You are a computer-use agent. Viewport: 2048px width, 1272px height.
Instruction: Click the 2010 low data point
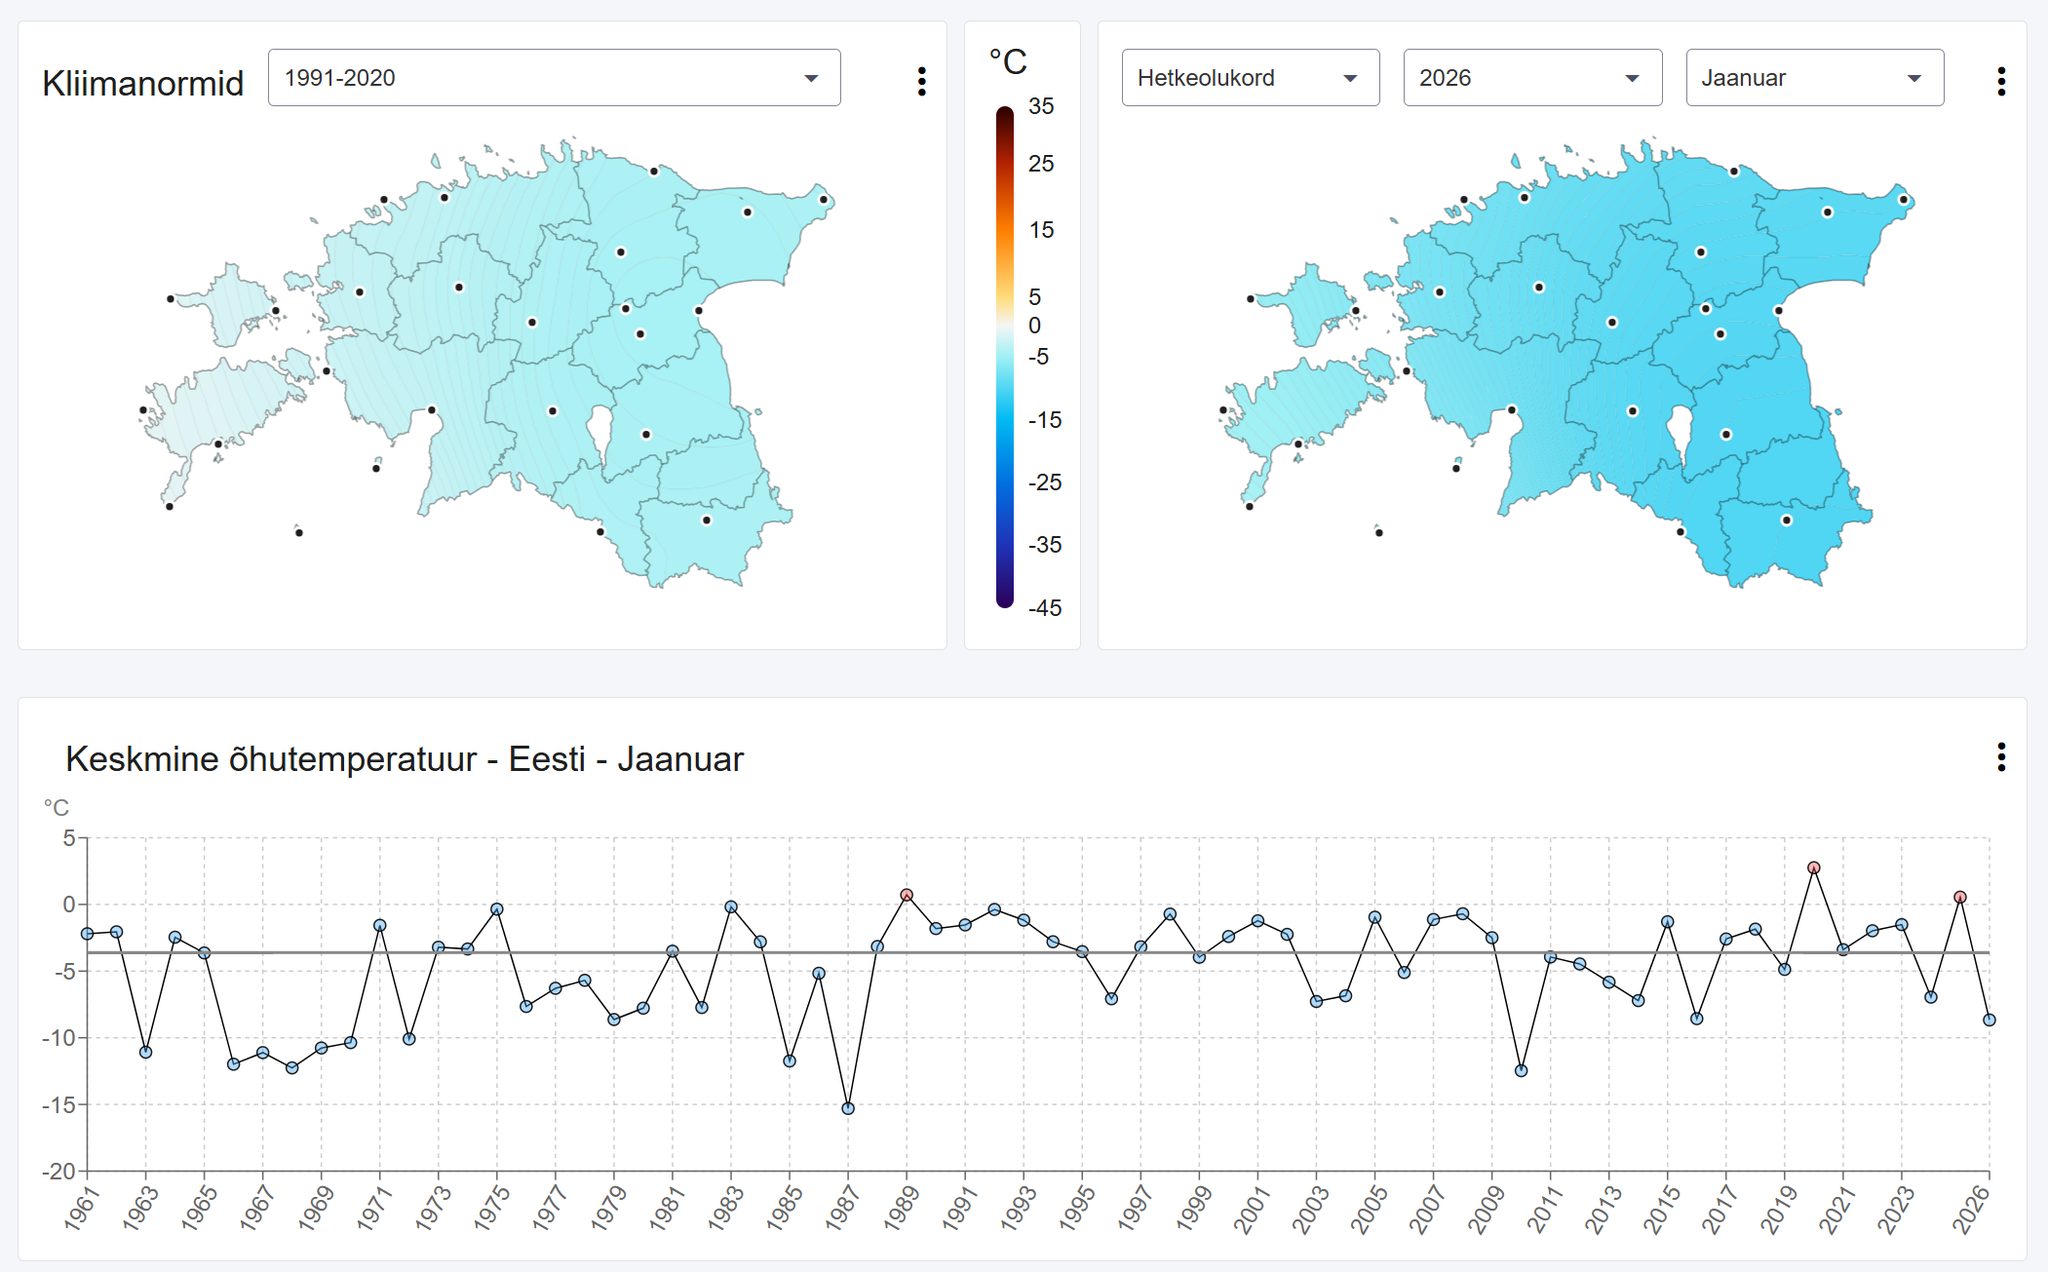click(x=1521, y=1070)
